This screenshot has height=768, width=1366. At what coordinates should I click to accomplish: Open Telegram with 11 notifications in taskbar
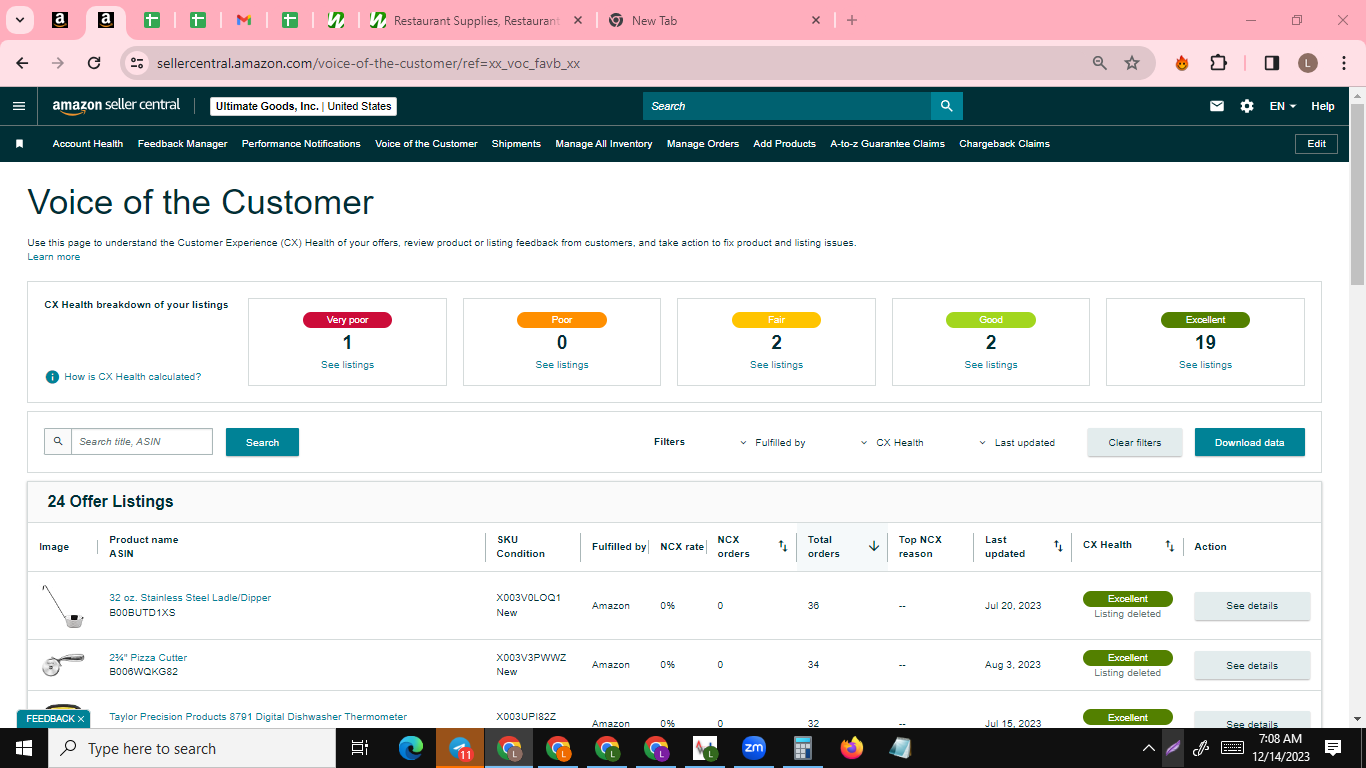(x=460, y=748)
